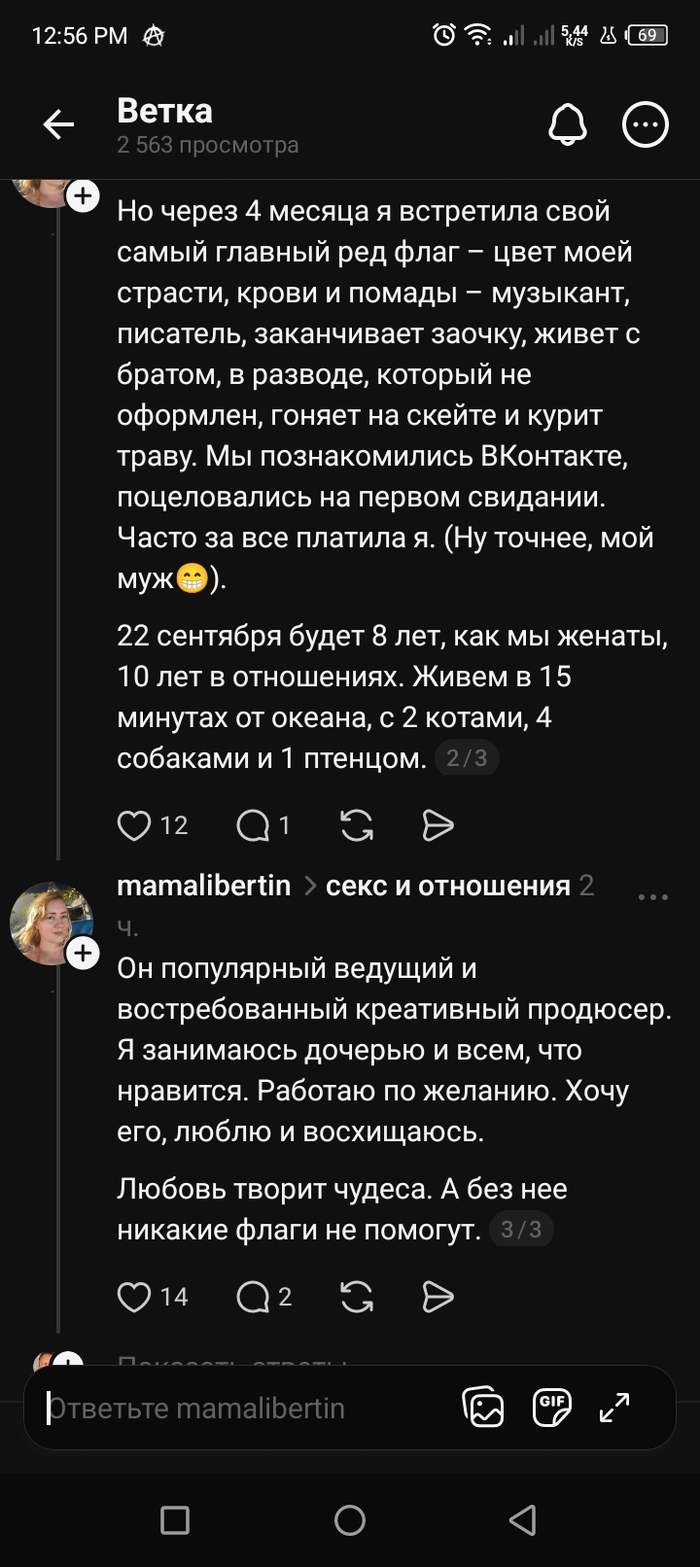
Task: Repost the 2/3 post
Action: (x=357, y=825)
